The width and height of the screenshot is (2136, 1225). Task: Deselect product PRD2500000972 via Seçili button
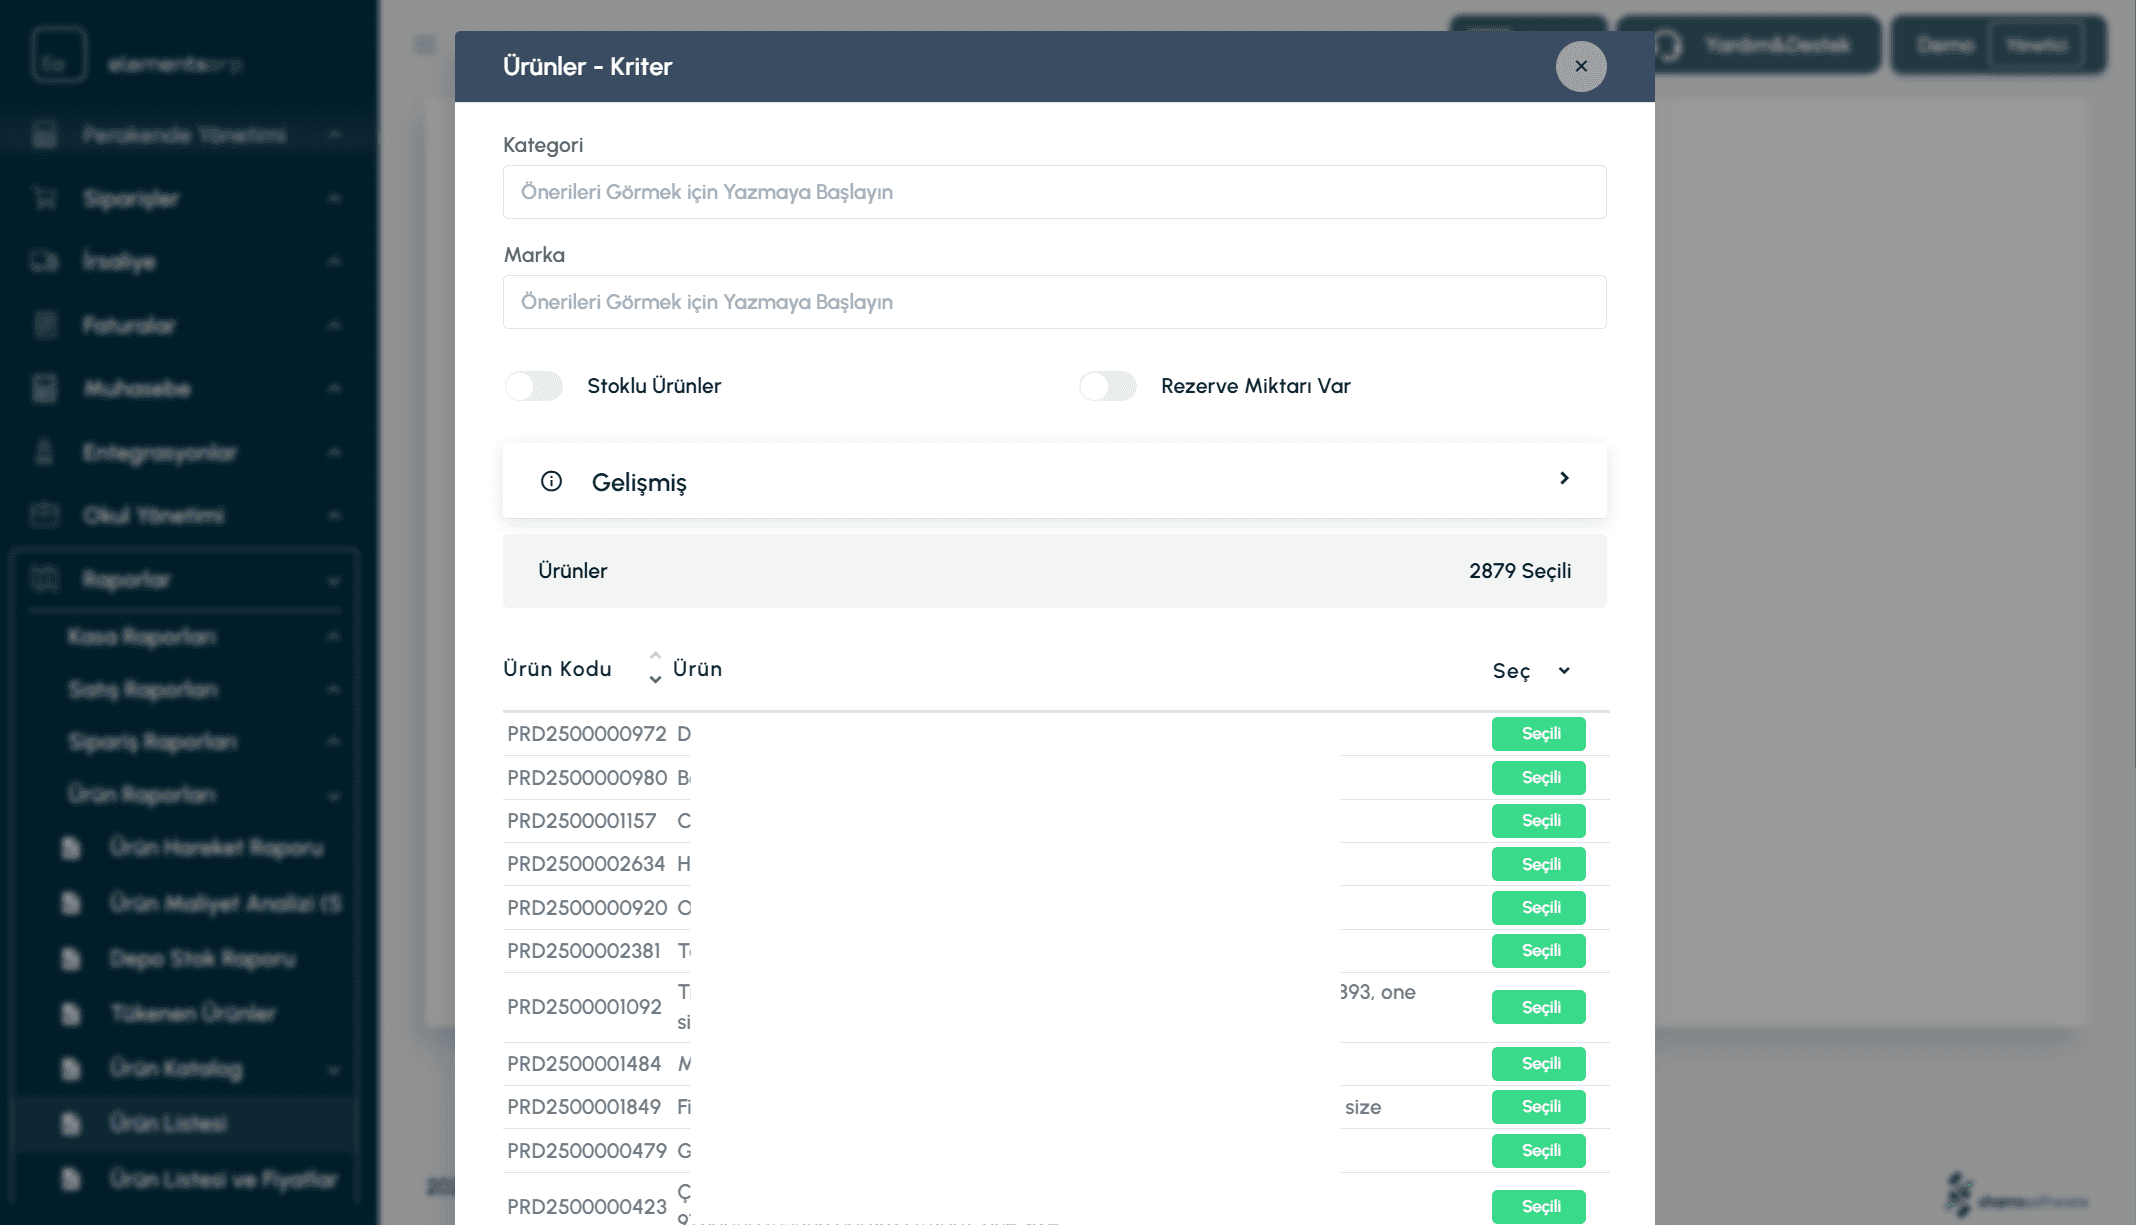[x=1538, y=734]
